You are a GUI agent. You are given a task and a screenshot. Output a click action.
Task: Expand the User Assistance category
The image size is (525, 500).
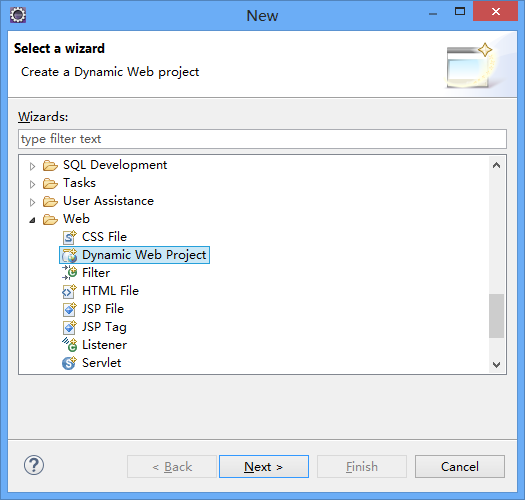tap(32, 202)
